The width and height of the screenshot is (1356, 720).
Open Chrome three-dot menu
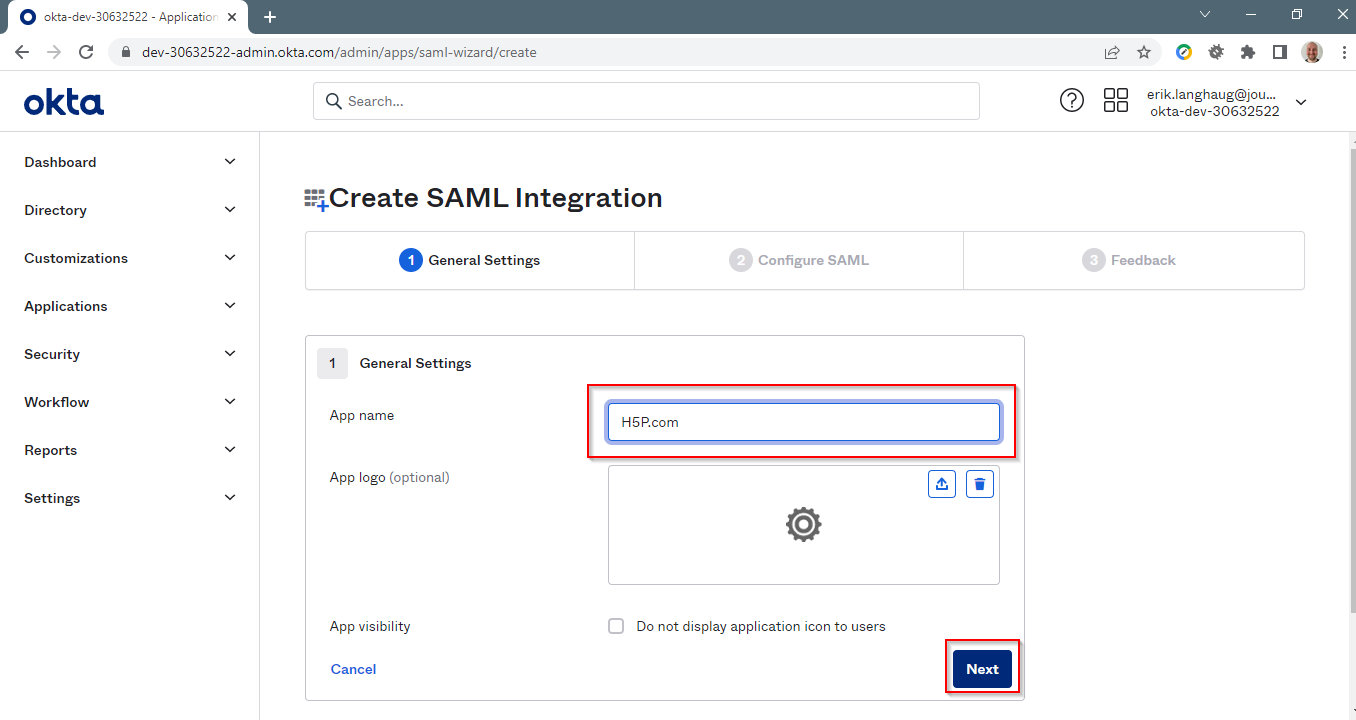point(1343,52)
